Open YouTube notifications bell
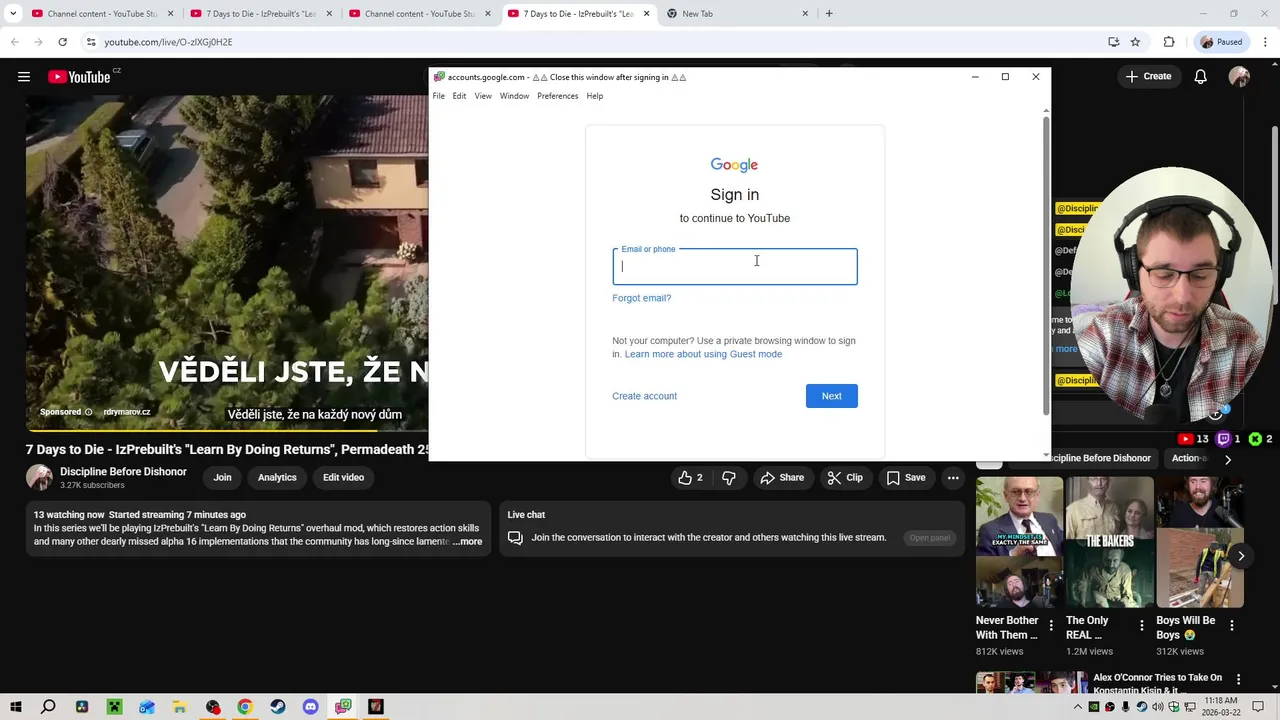This screenshot has width=1280, height=720. click(1200, 77)
